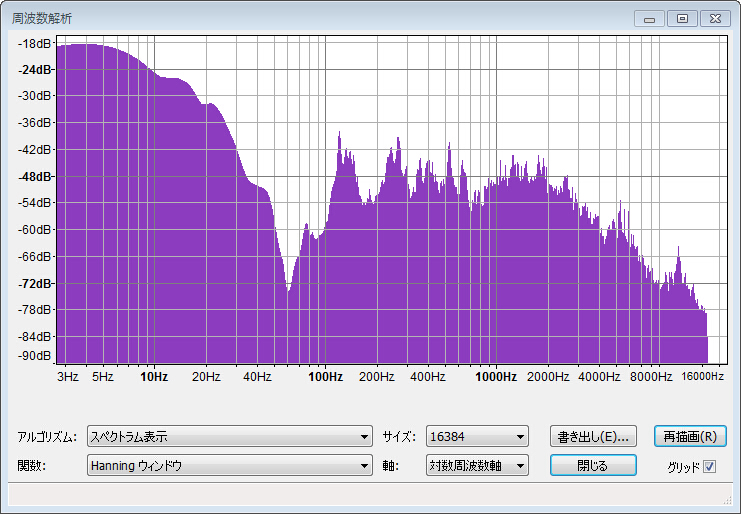Close the window using the title bar X
Image resolution: width=741 pixels, height=514 pixels.
[715, 18]
